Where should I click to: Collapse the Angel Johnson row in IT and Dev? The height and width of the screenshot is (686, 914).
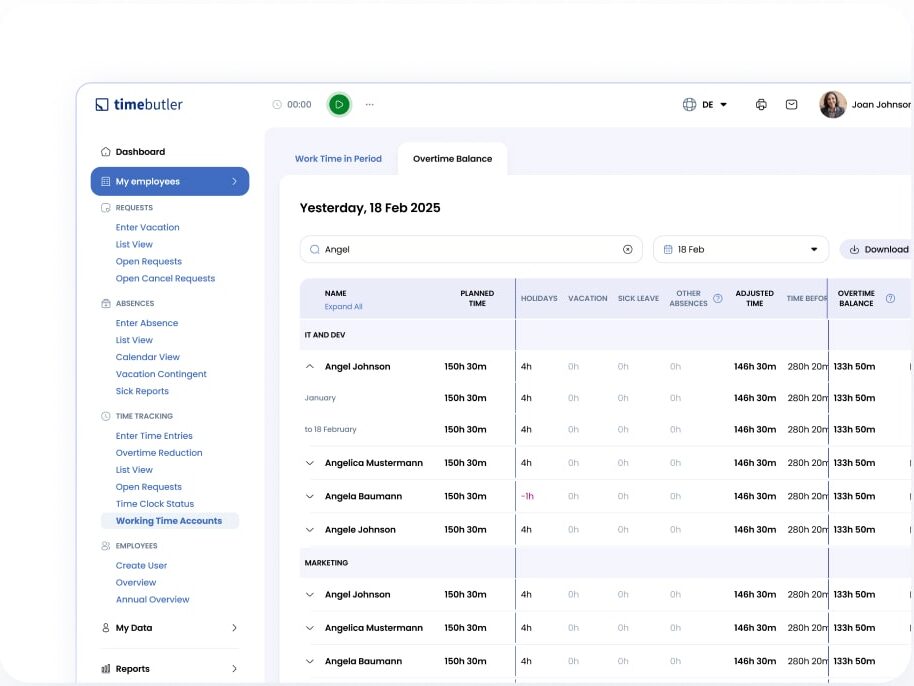pyautogui.click(x=310, y=367)
